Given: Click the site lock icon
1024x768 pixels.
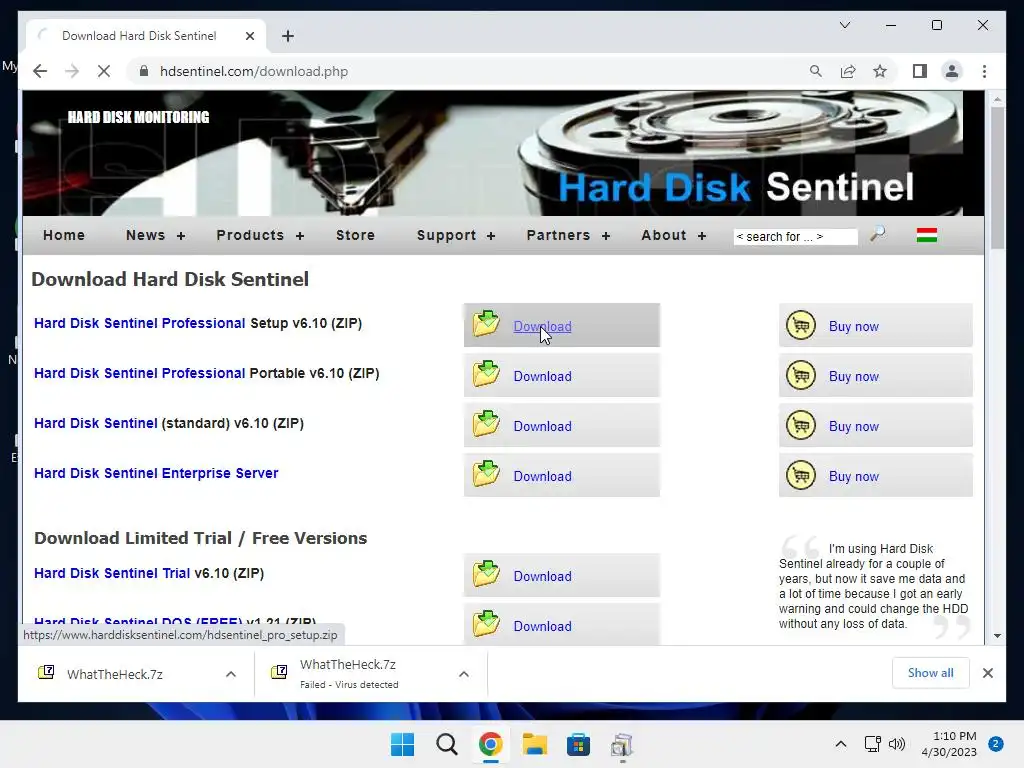Looking at the screenshot, I should [x=144, y=71].
